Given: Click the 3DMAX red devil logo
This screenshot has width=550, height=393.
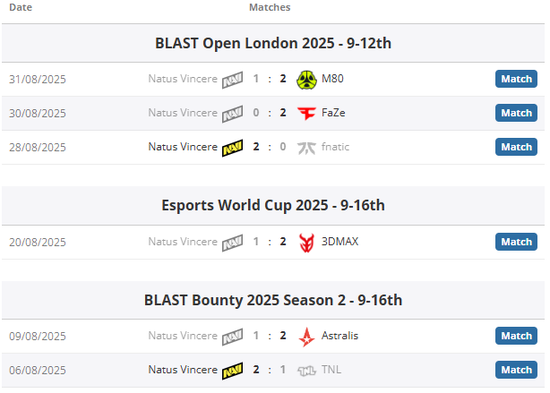Looking at the screenshot, I should tap(307, 242).
